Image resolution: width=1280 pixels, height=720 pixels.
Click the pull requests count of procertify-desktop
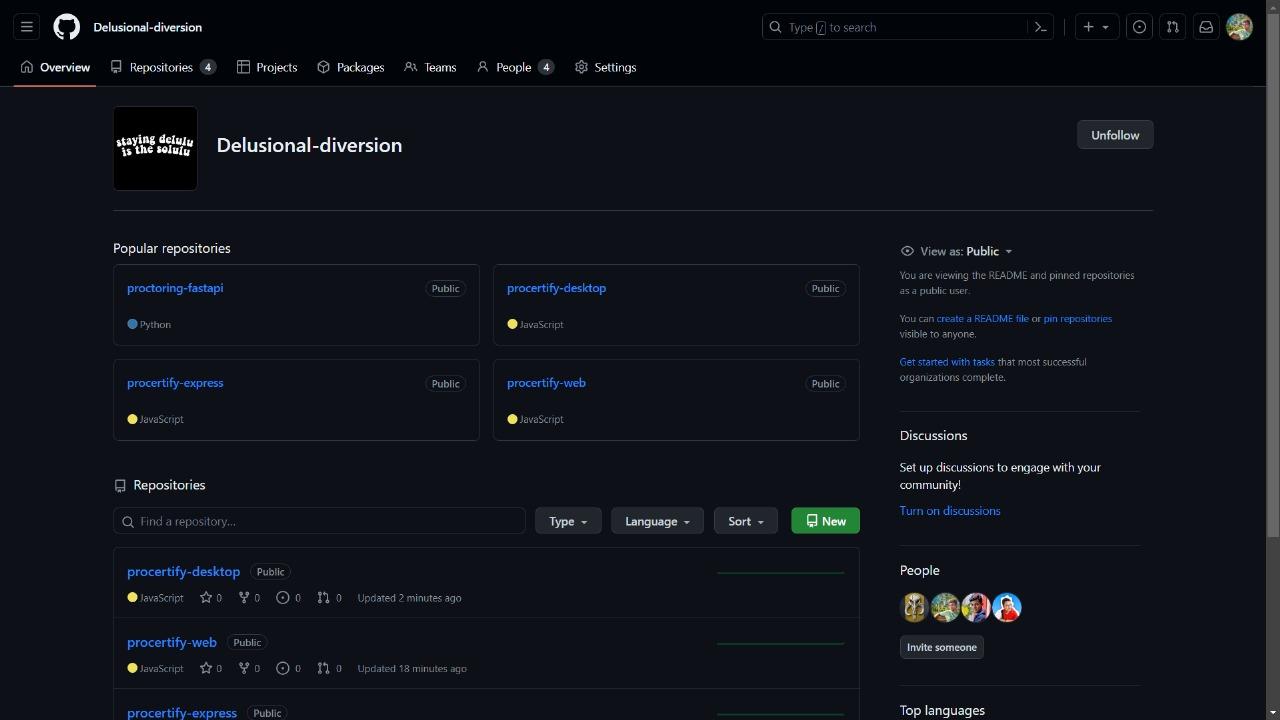329,598
